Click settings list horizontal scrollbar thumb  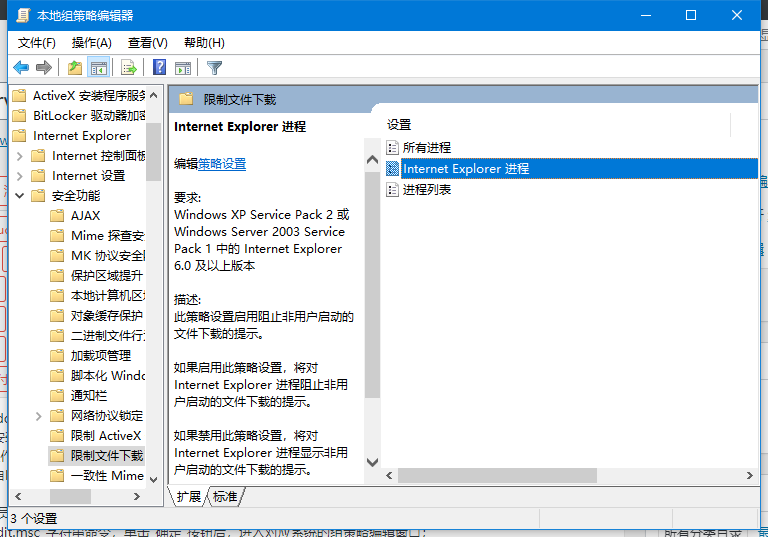point(497,475)
